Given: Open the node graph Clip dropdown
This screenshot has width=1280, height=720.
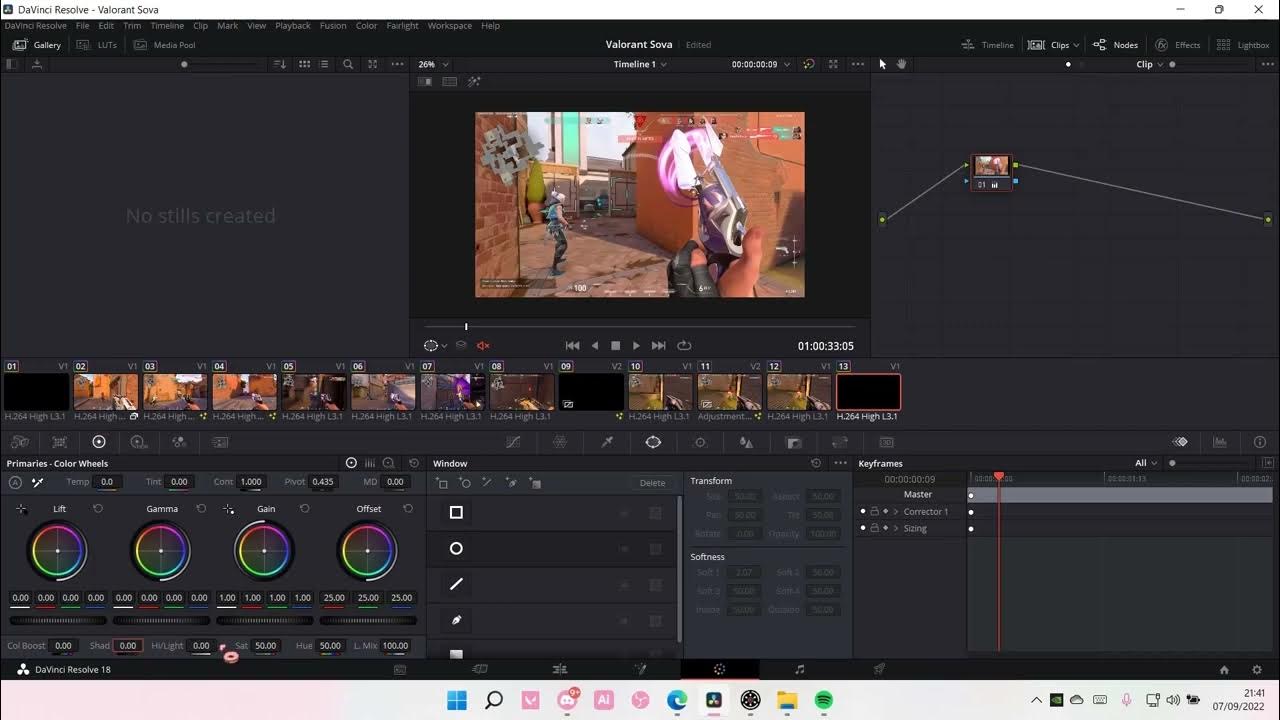Looking at the screenshot, I should point(1150,64).
